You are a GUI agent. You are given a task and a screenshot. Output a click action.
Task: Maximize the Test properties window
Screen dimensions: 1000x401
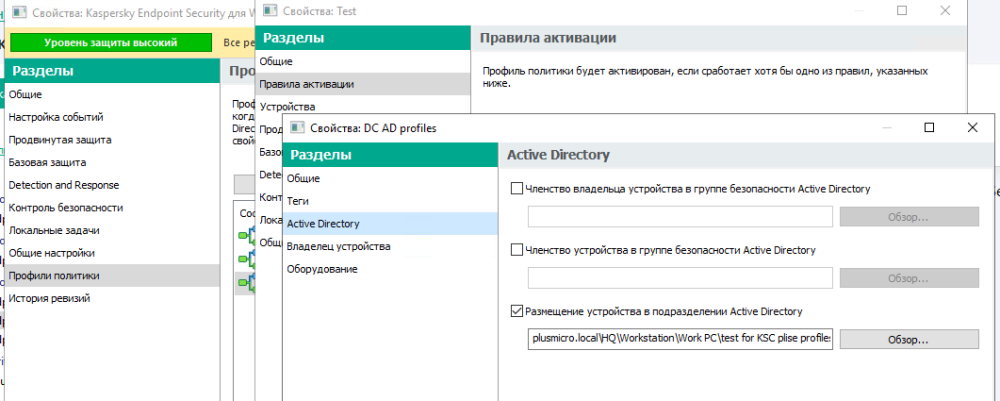coord(902,10)
